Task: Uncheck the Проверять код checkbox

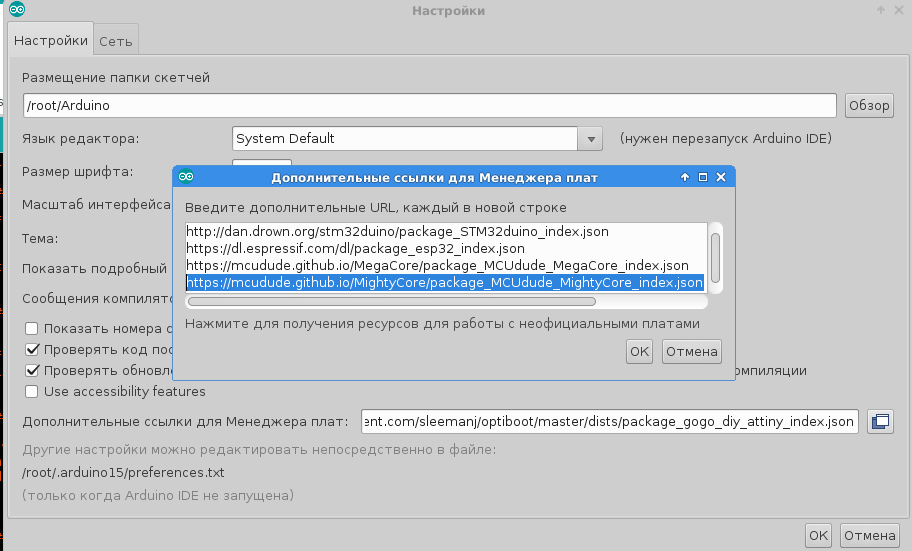Action: 32,349
